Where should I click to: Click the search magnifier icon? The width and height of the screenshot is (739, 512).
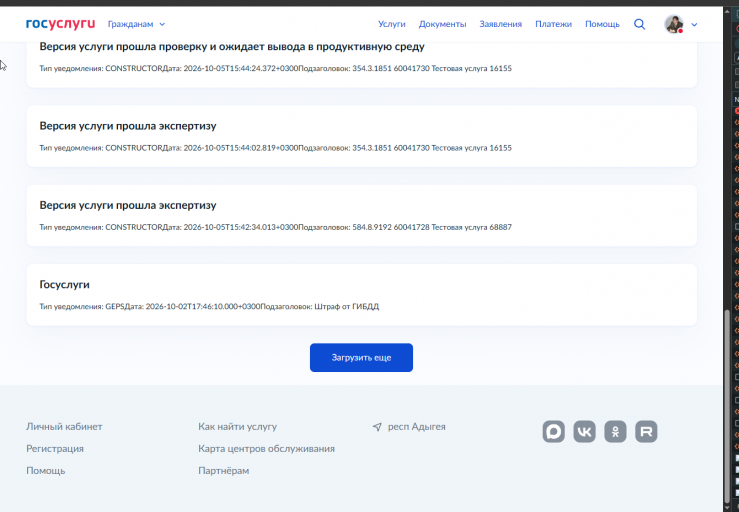click(x=639, y=24)
